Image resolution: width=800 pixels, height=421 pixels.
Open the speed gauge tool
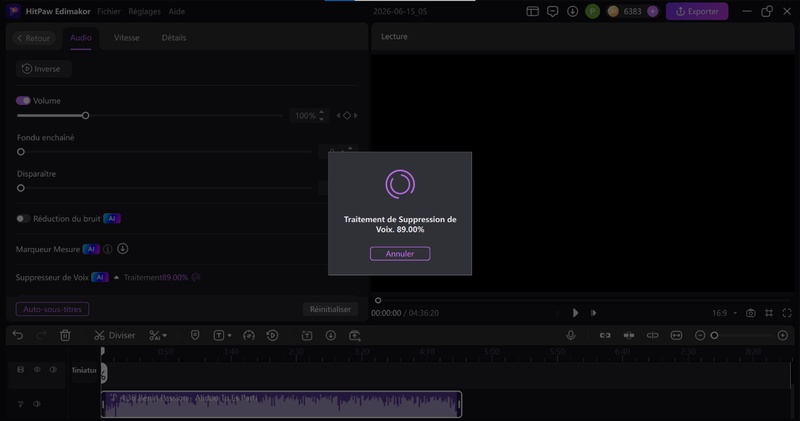click(249, 335)
